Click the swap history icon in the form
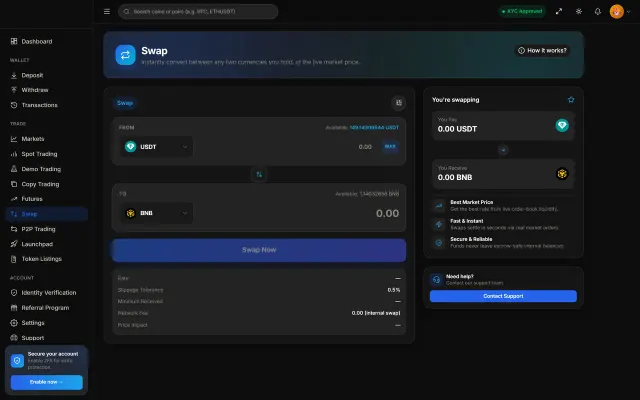Image resolution: width=640 pixels, height=400 pixels. (x=399, y=103)
